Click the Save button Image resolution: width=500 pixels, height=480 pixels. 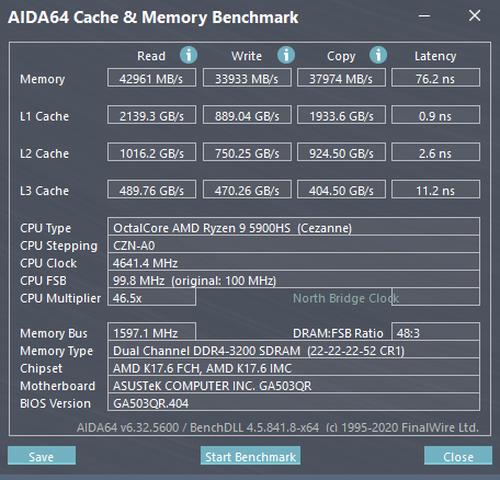click(42, 456)
